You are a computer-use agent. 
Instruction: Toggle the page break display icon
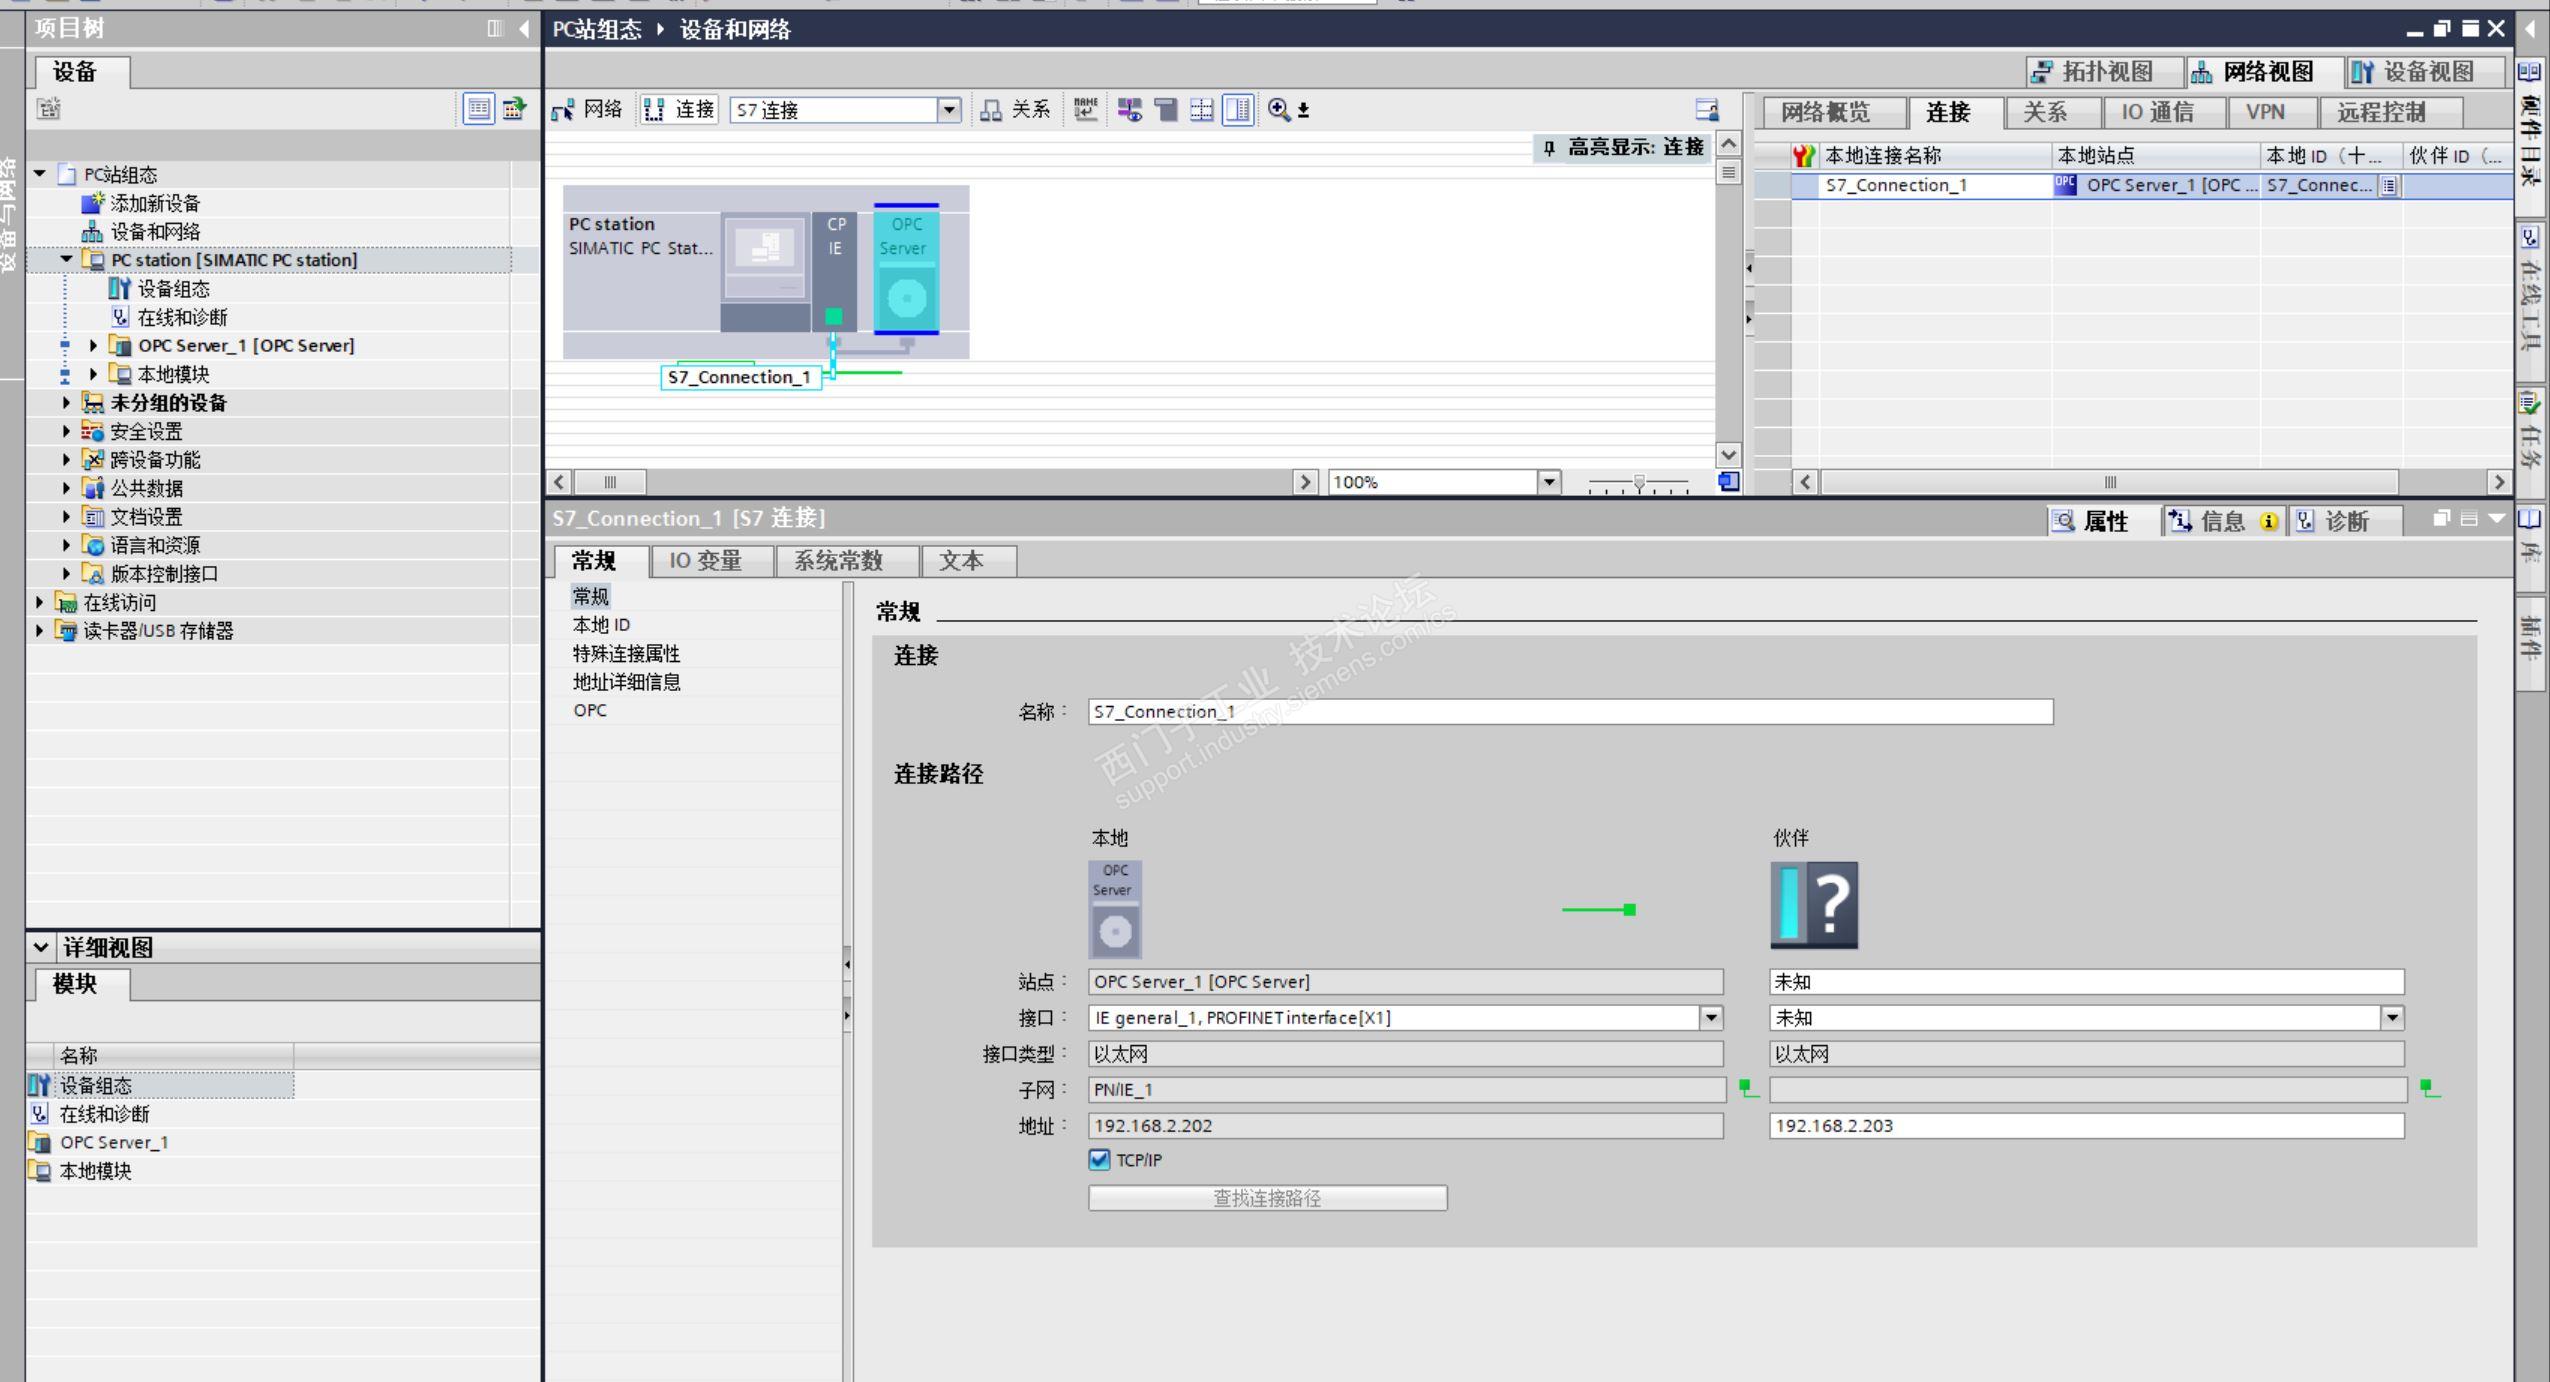coord(1202,110)
